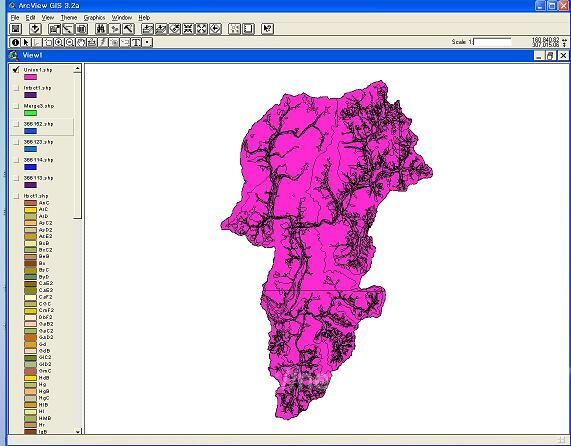Click Zoom to Full Extent icon
This screenshot has width=571, height=446.
click(x=147, y=29)
